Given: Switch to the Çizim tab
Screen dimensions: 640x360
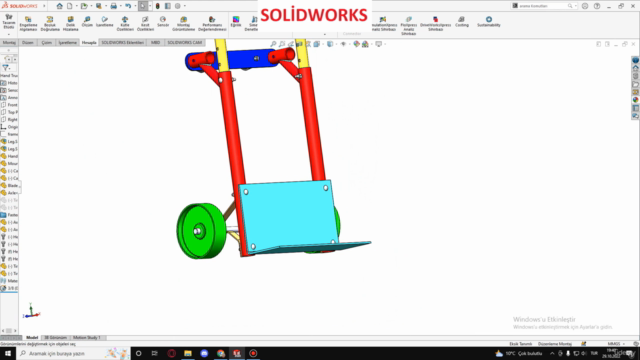Looking at the screenshot, I should click(47, 42).
